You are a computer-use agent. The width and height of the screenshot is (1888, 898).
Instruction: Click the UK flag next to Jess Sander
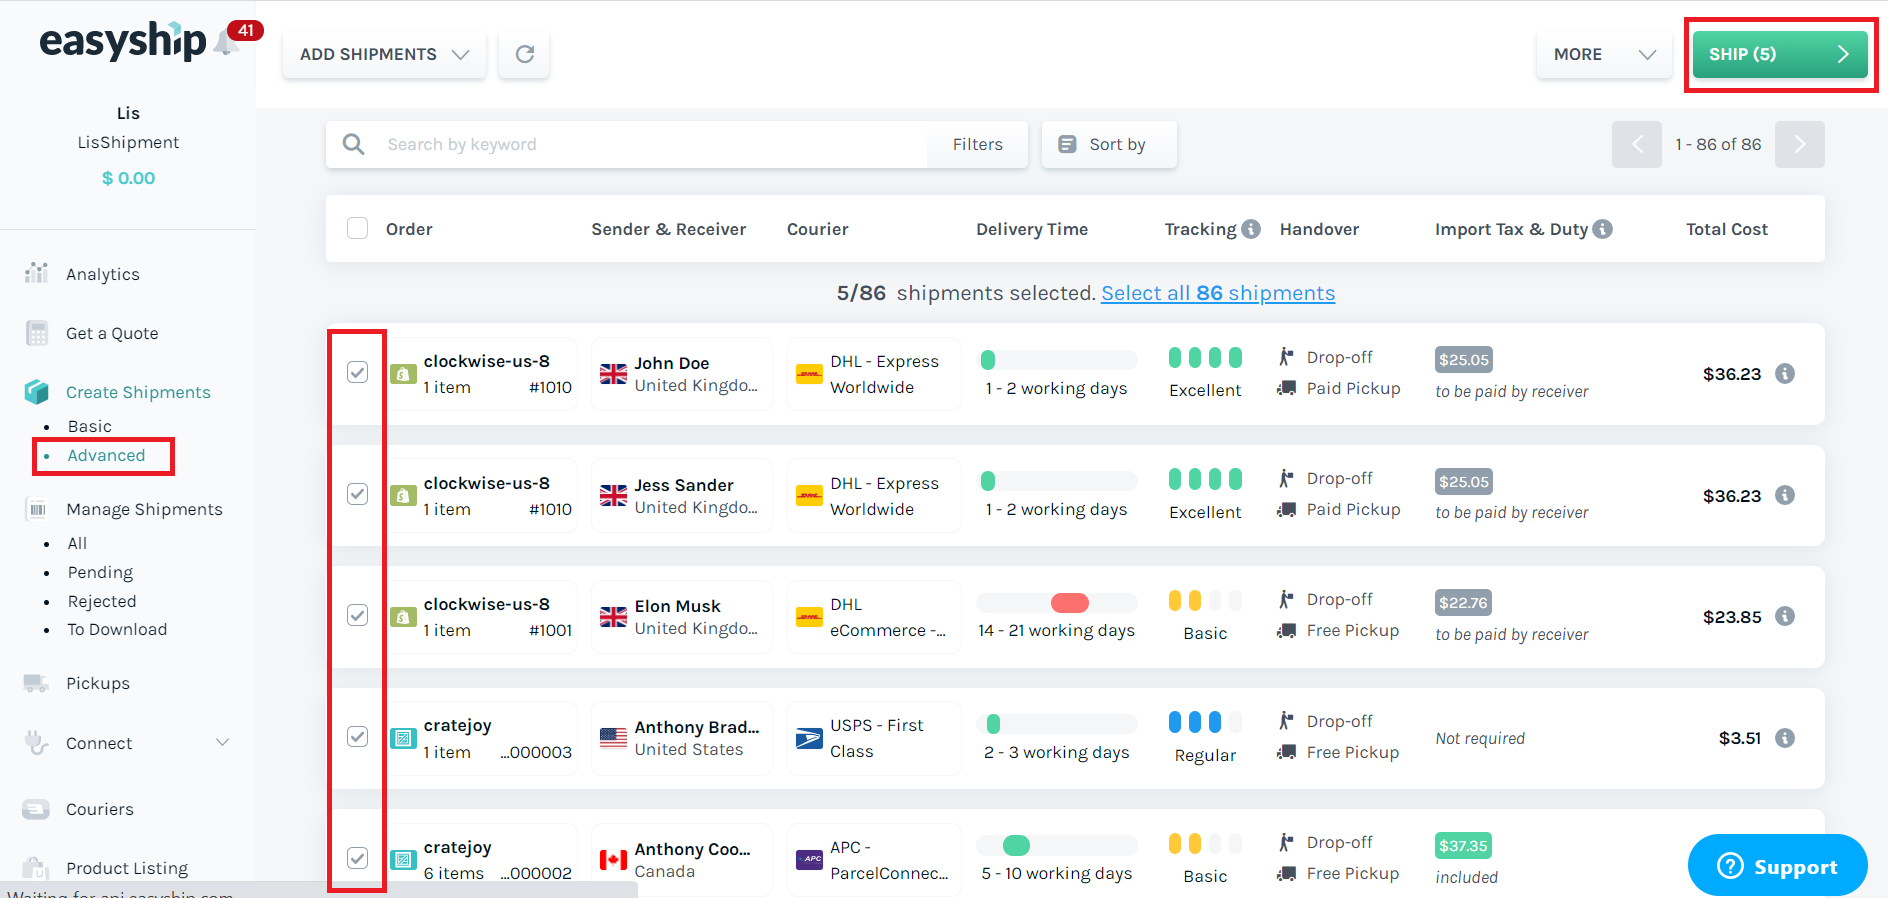point(613,495)
